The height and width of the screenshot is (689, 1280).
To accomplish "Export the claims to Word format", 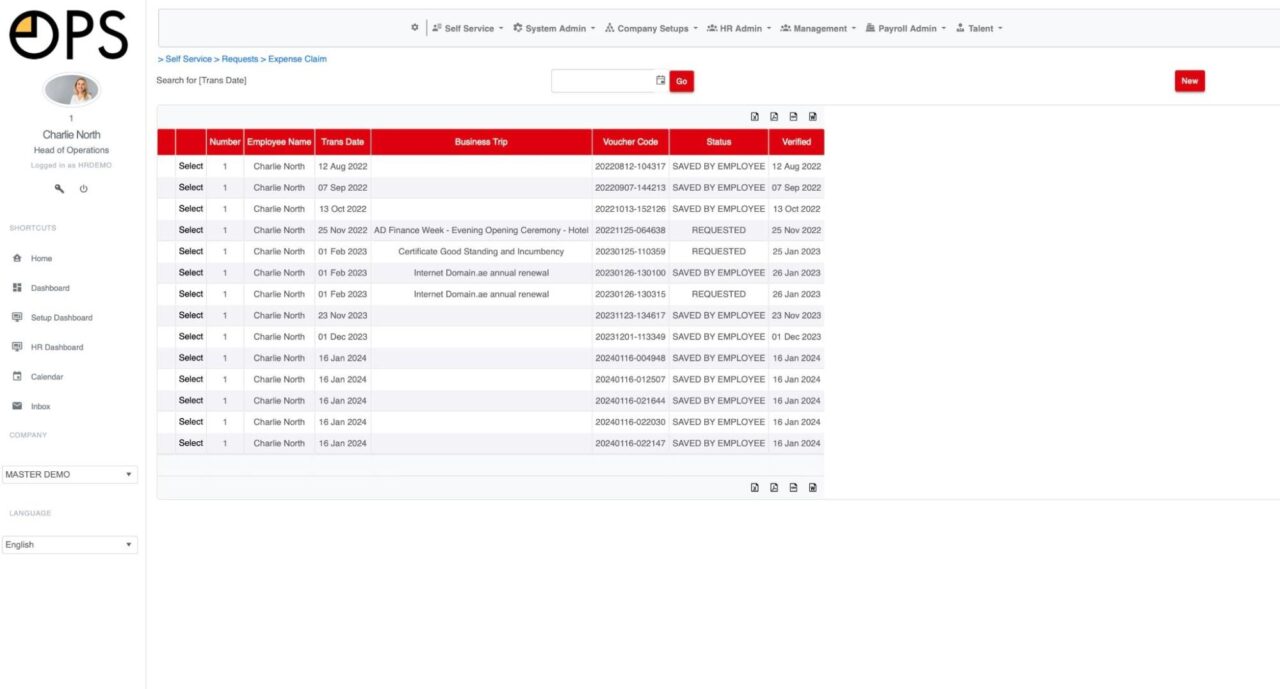I will (813, 116).
